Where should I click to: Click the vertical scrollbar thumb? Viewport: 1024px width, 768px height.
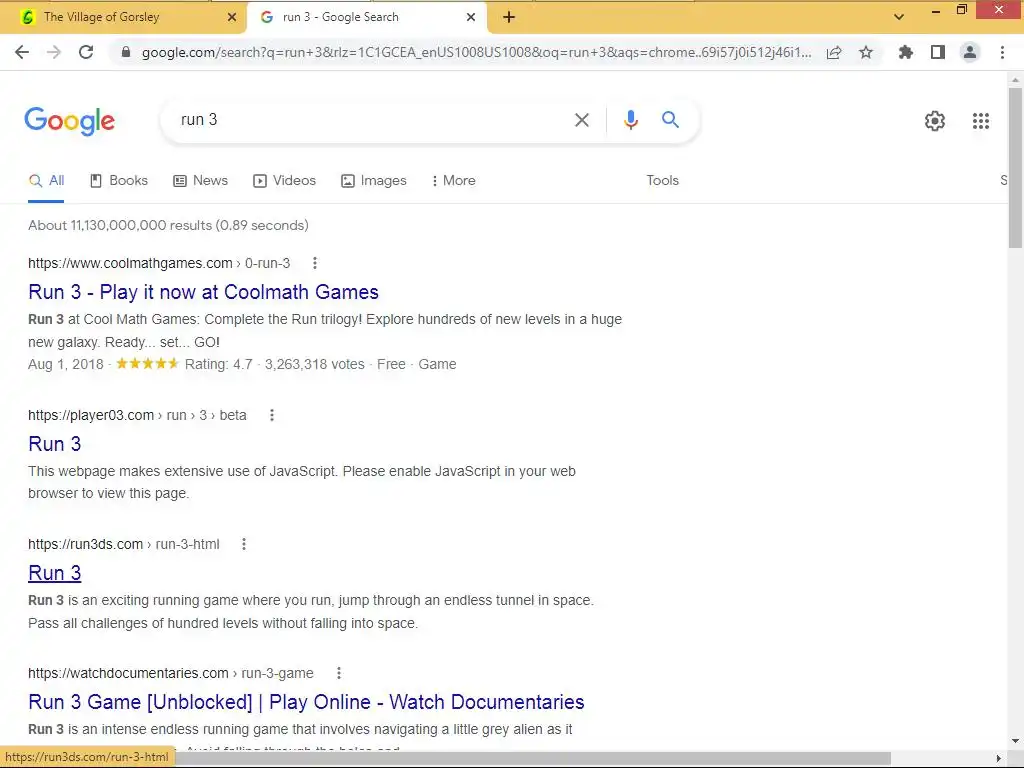coord(1015,168)
